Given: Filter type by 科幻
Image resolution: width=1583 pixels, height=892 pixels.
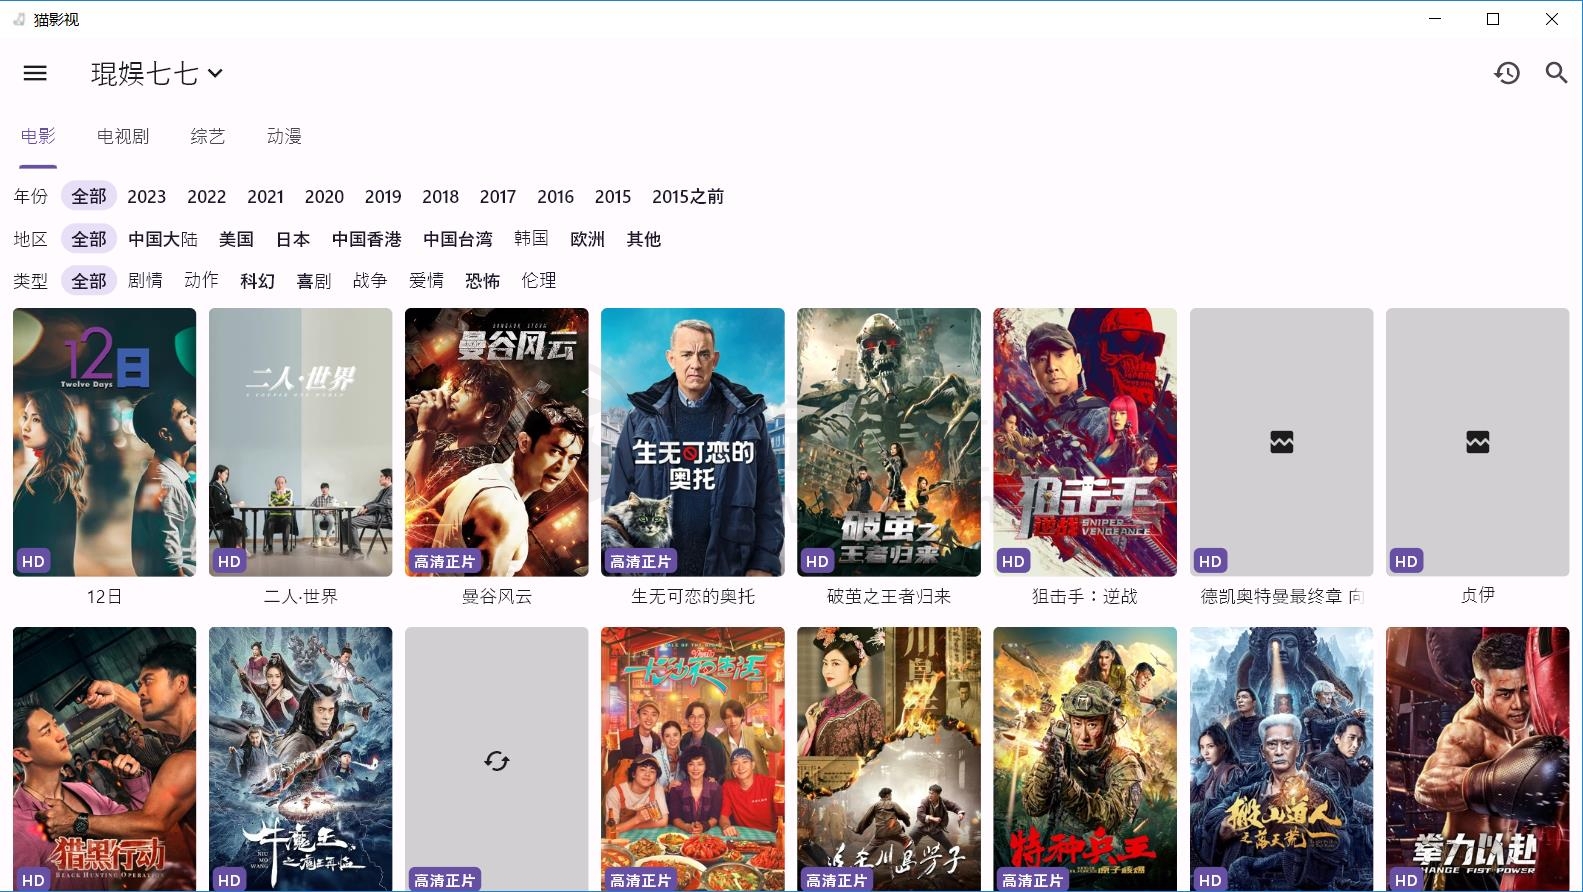Looking at the screenshot, I should point(258,281).
